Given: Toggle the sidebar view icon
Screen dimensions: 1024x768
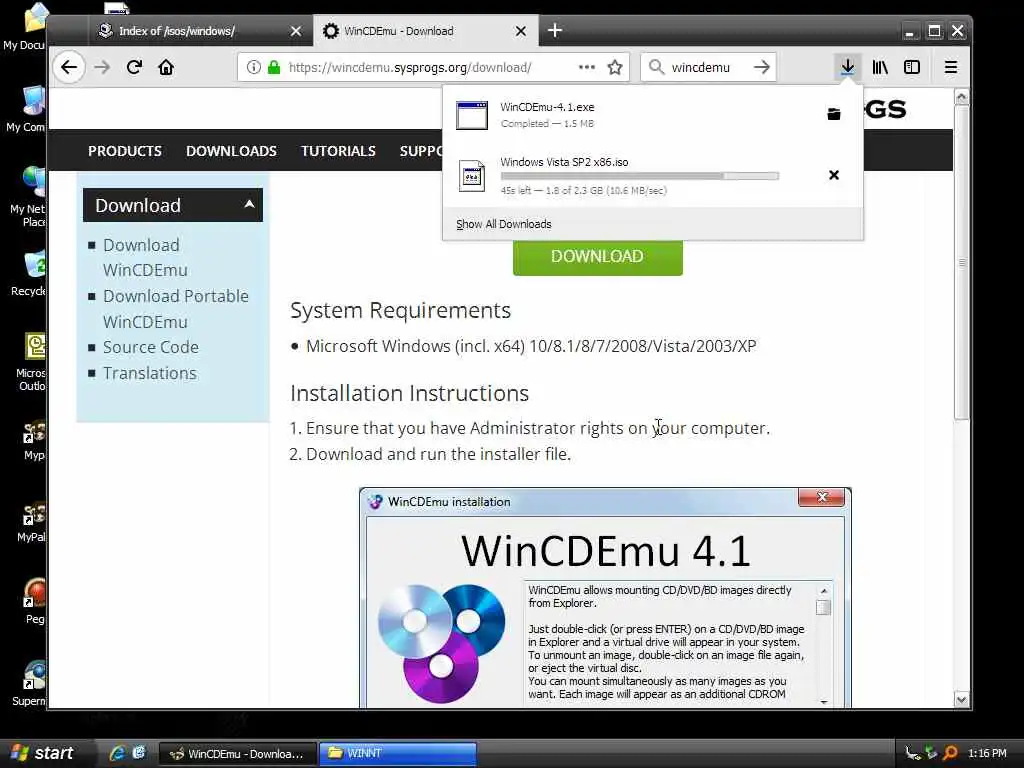Looking at the screenshot, I should pyautogui.click(x=912, y=67).
